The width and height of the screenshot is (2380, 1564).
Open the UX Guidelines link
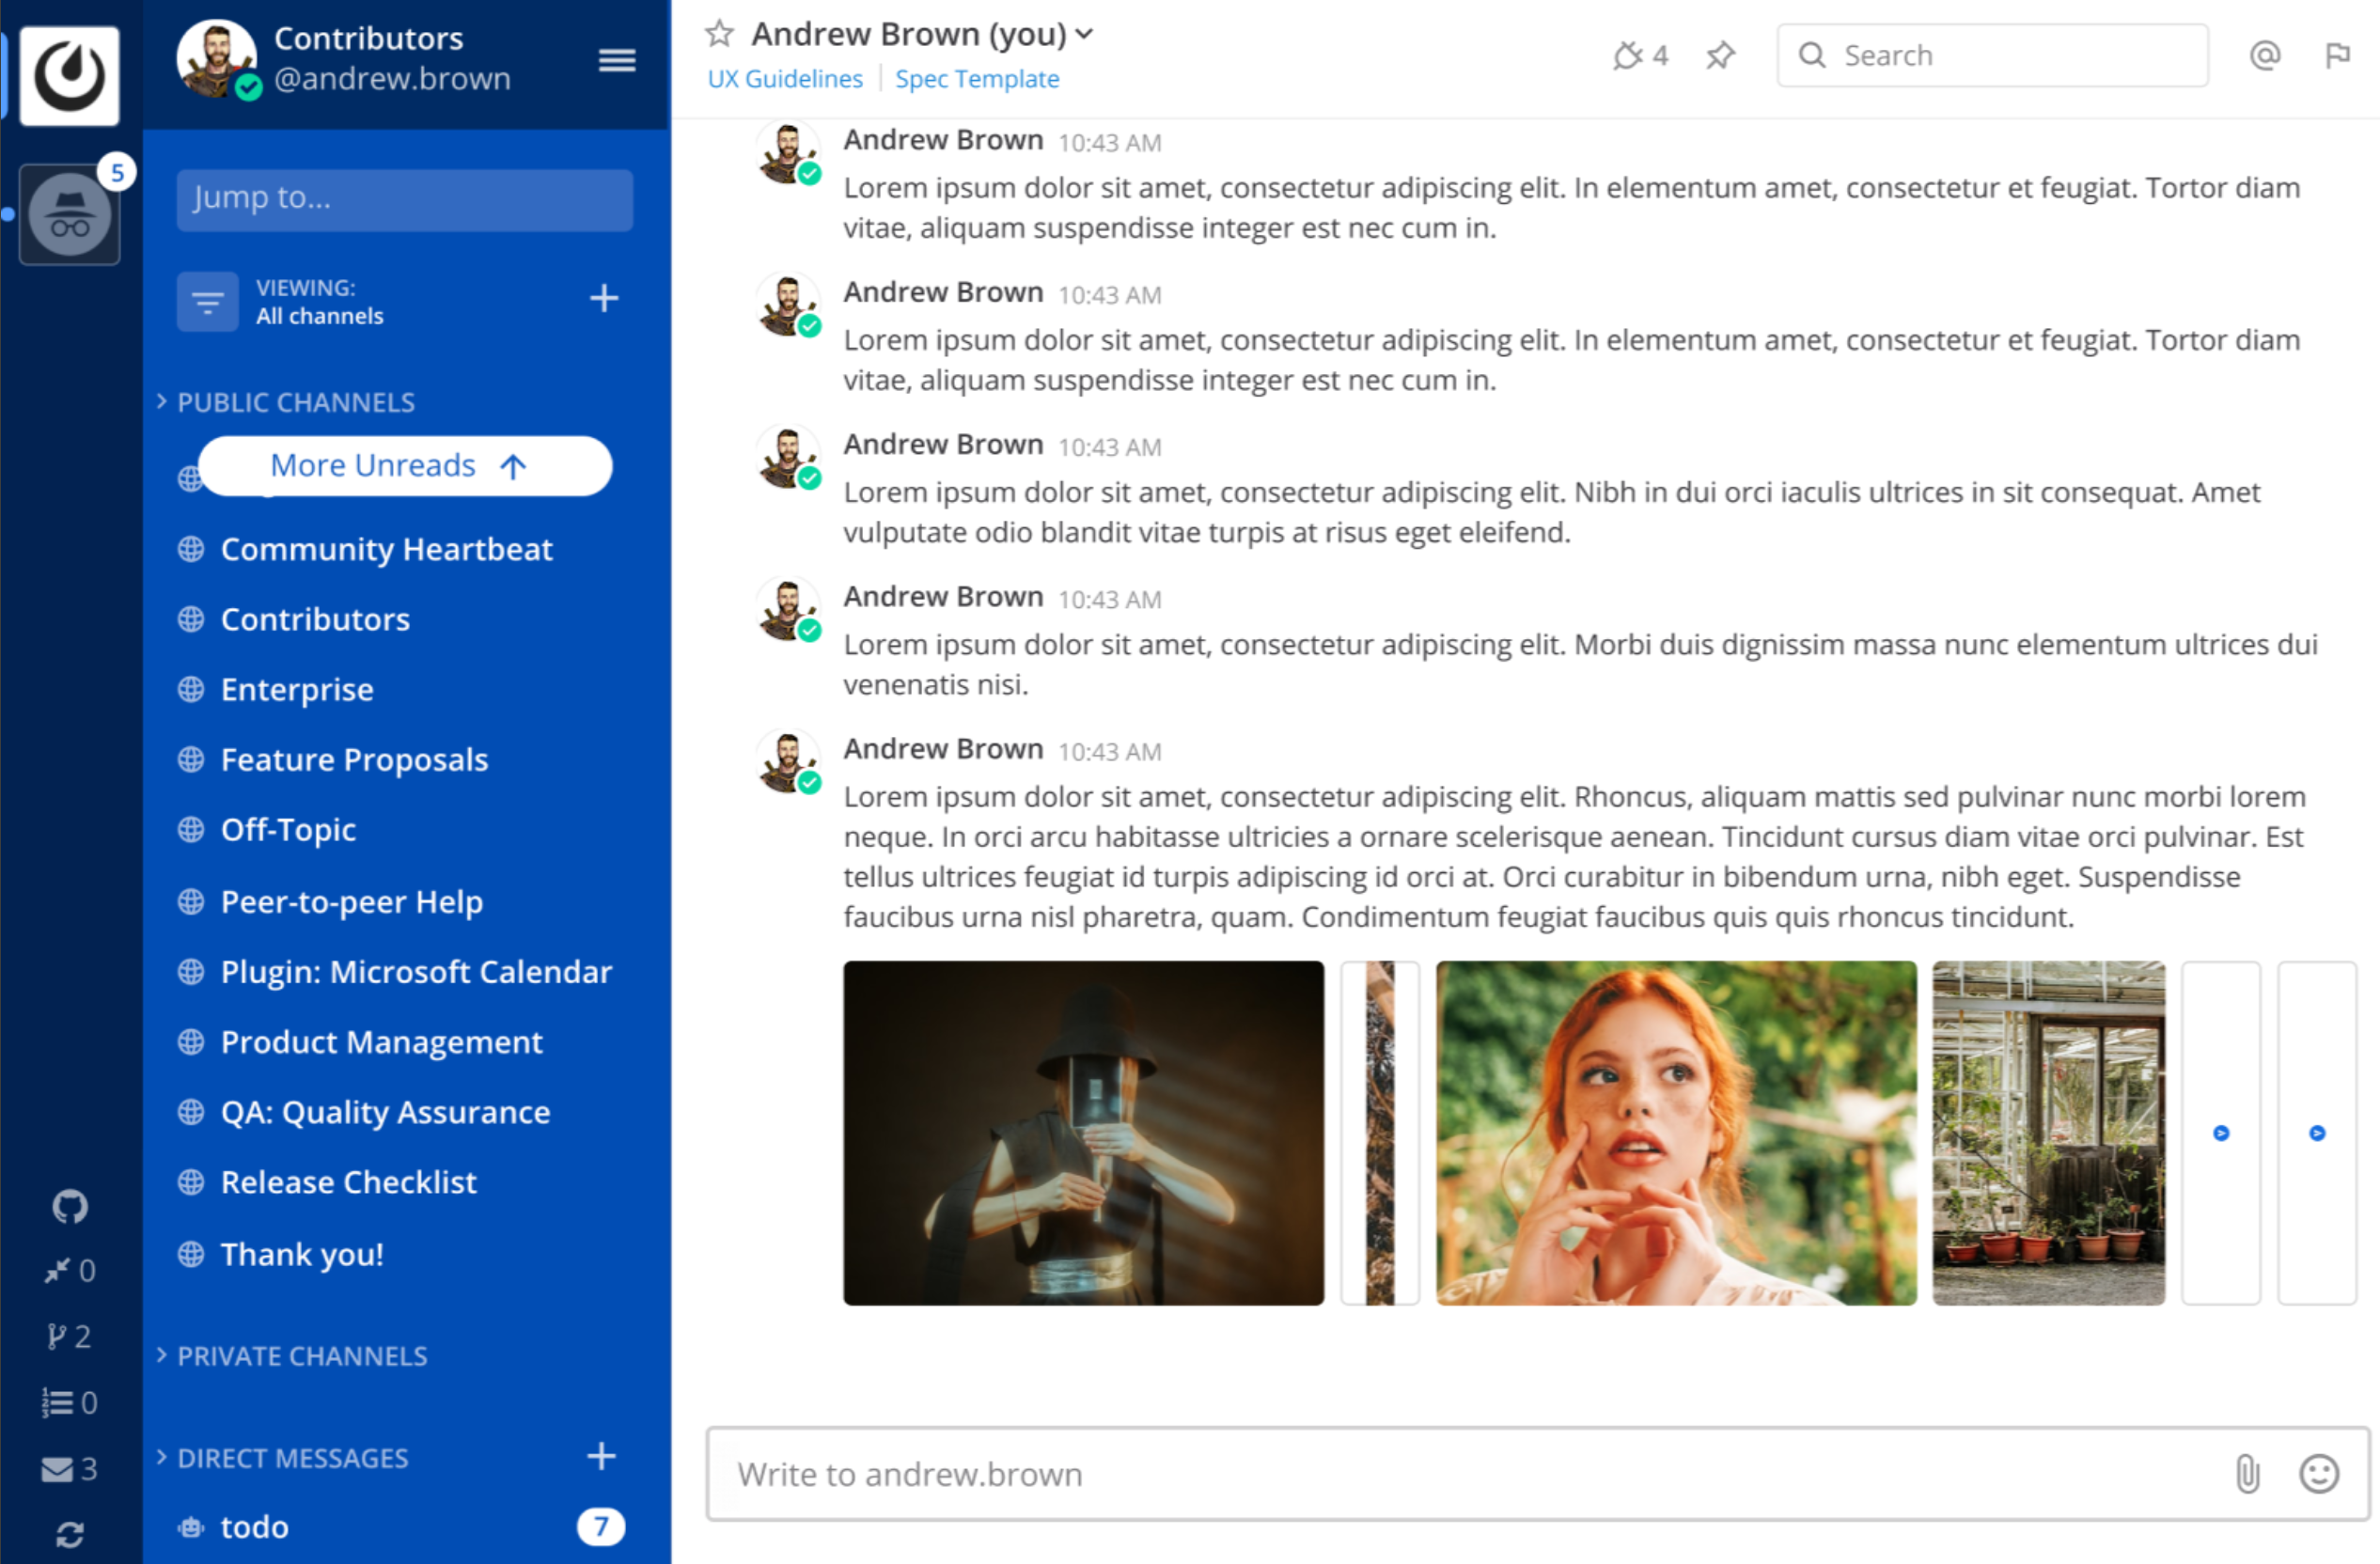coord(785,79)
